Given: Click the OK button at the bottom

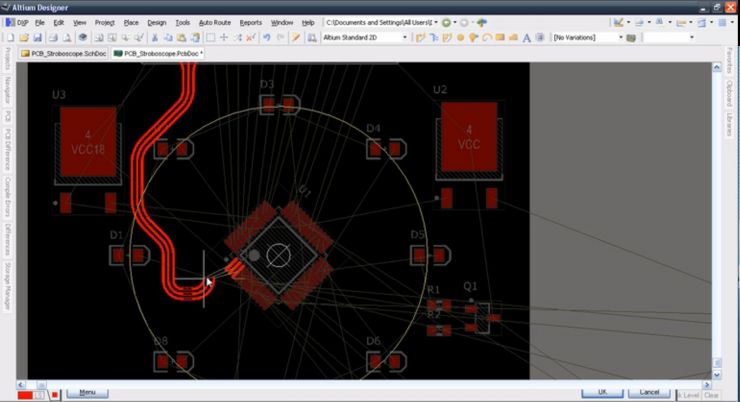Looking at the screenshot, I should coord(602,393).
